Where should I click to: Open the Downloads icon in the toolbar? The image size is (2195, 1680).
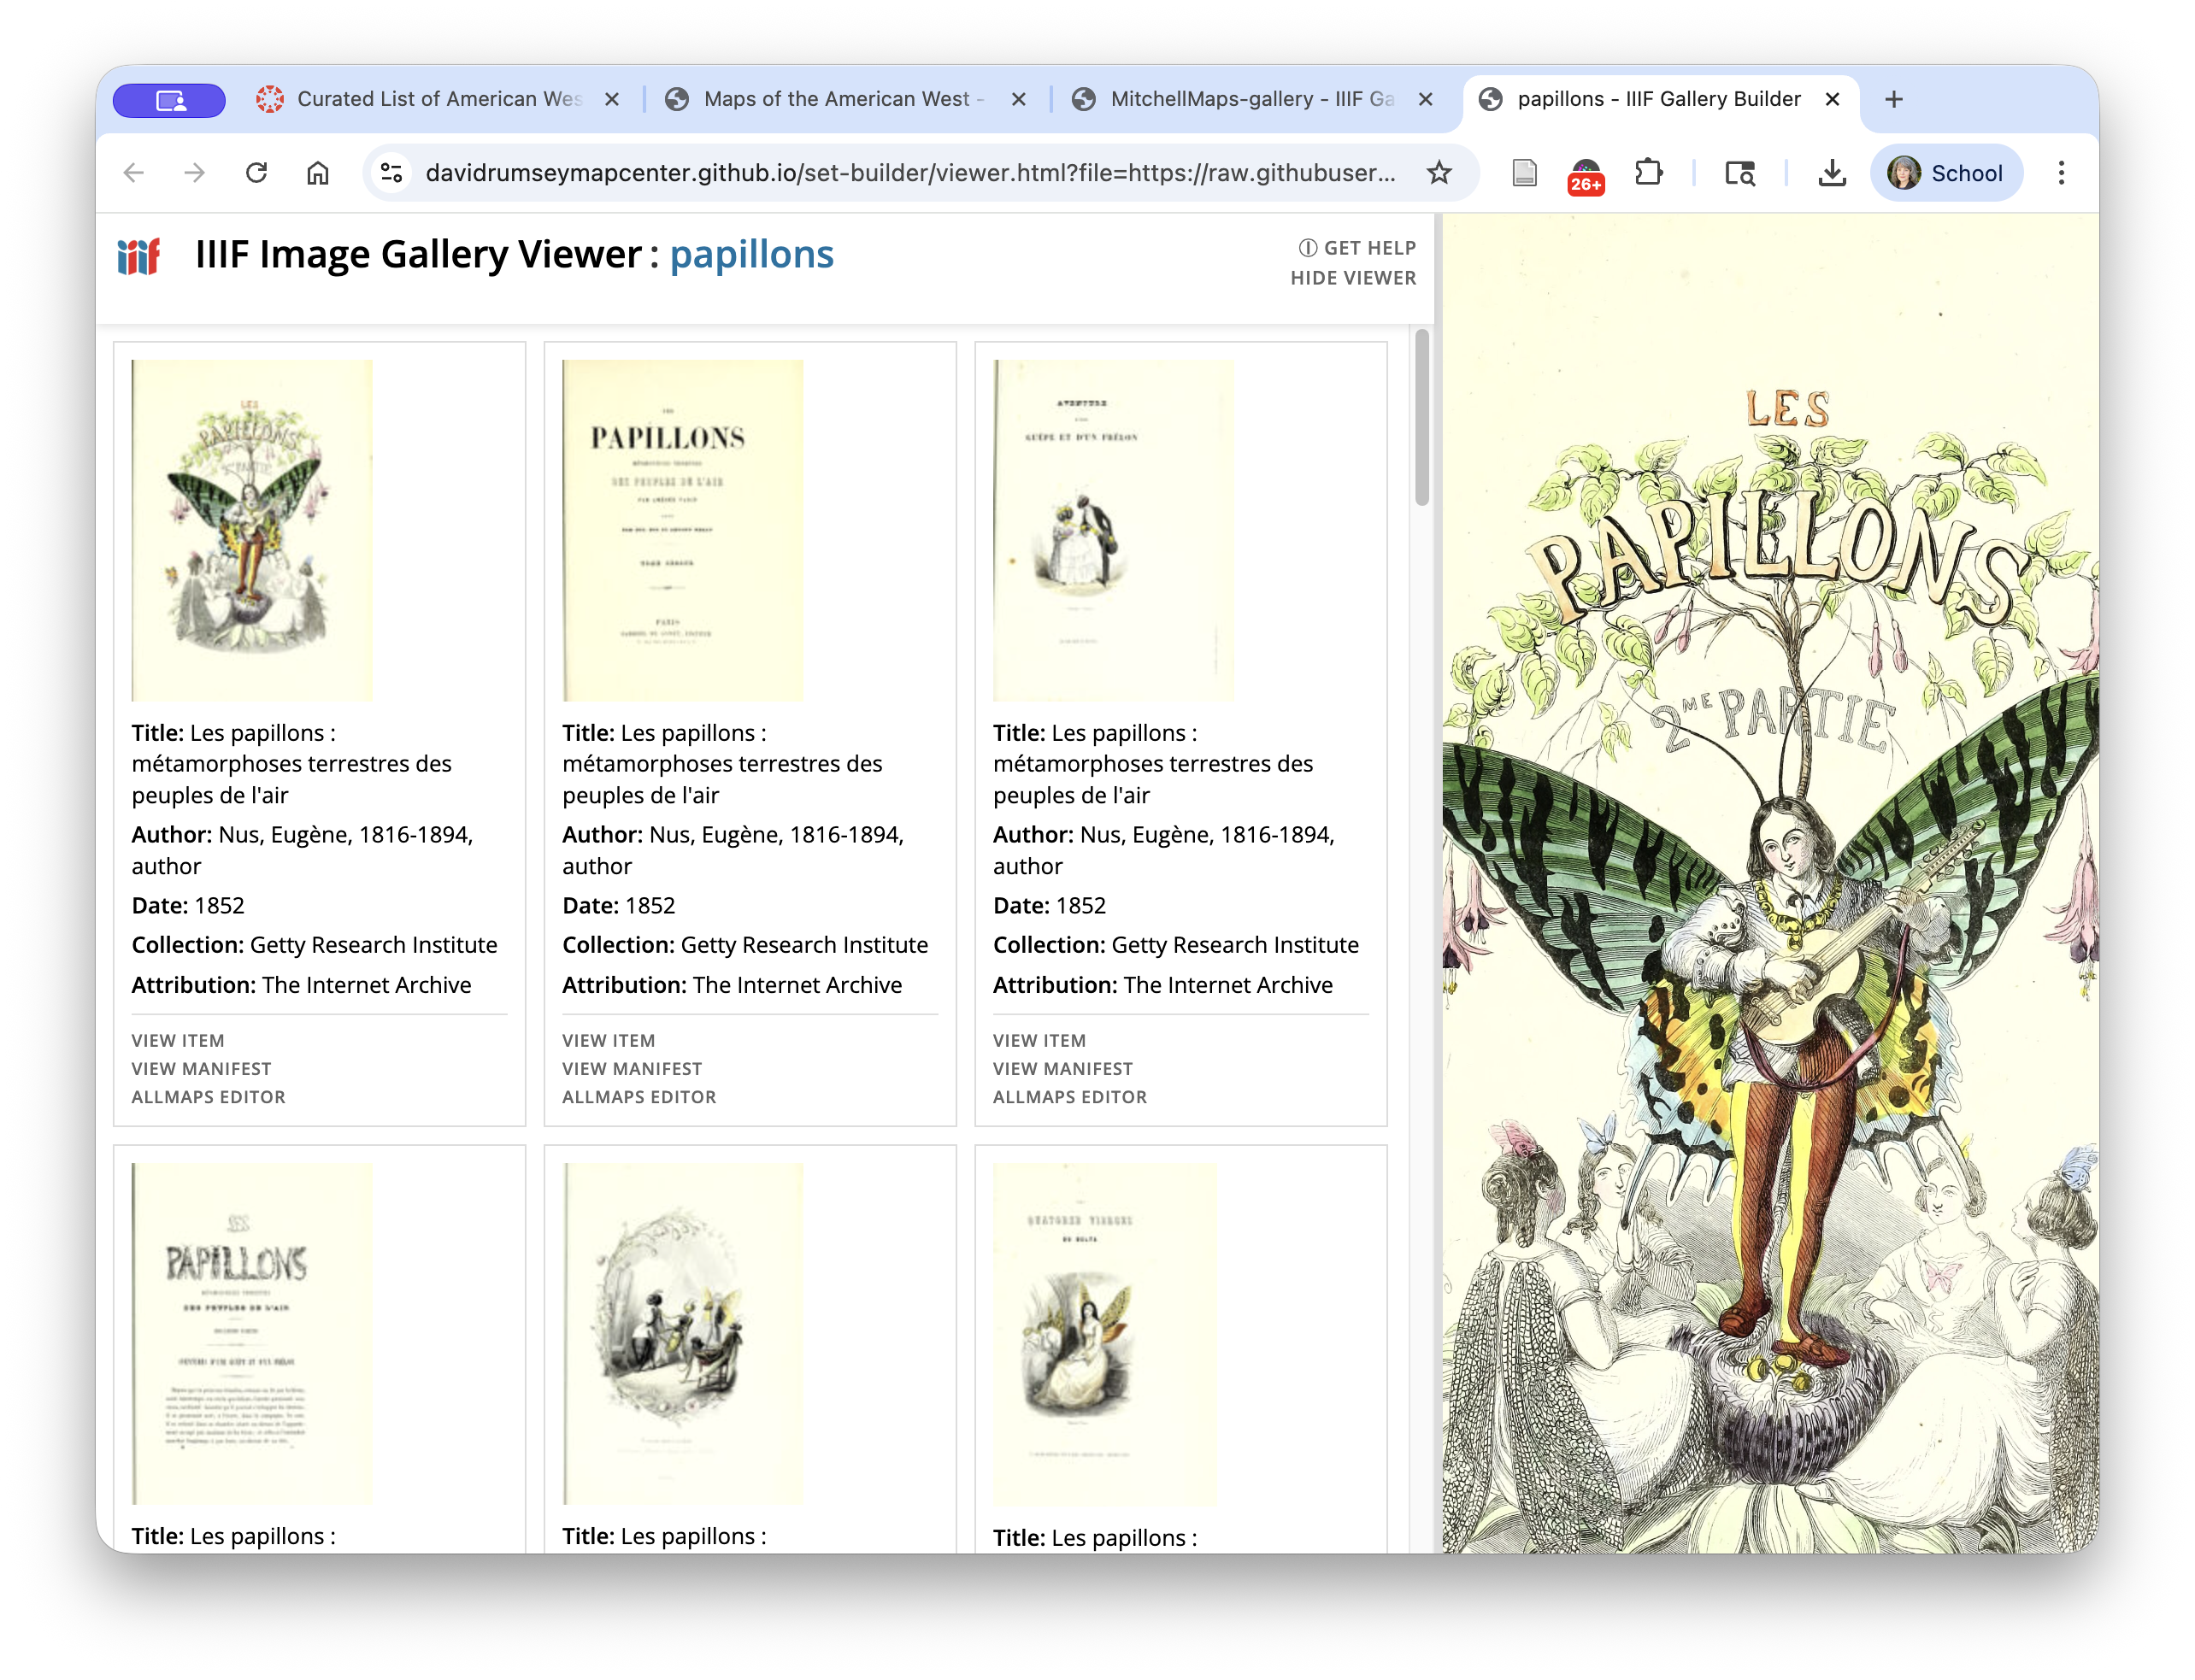pyautogui.click(x=1831, y=172)
